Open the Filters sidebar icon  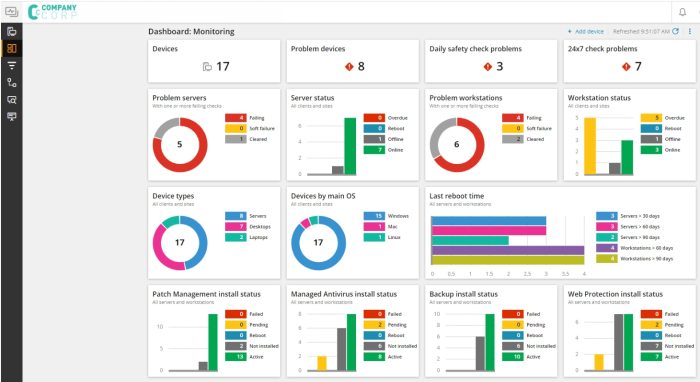tap(12, 66)
